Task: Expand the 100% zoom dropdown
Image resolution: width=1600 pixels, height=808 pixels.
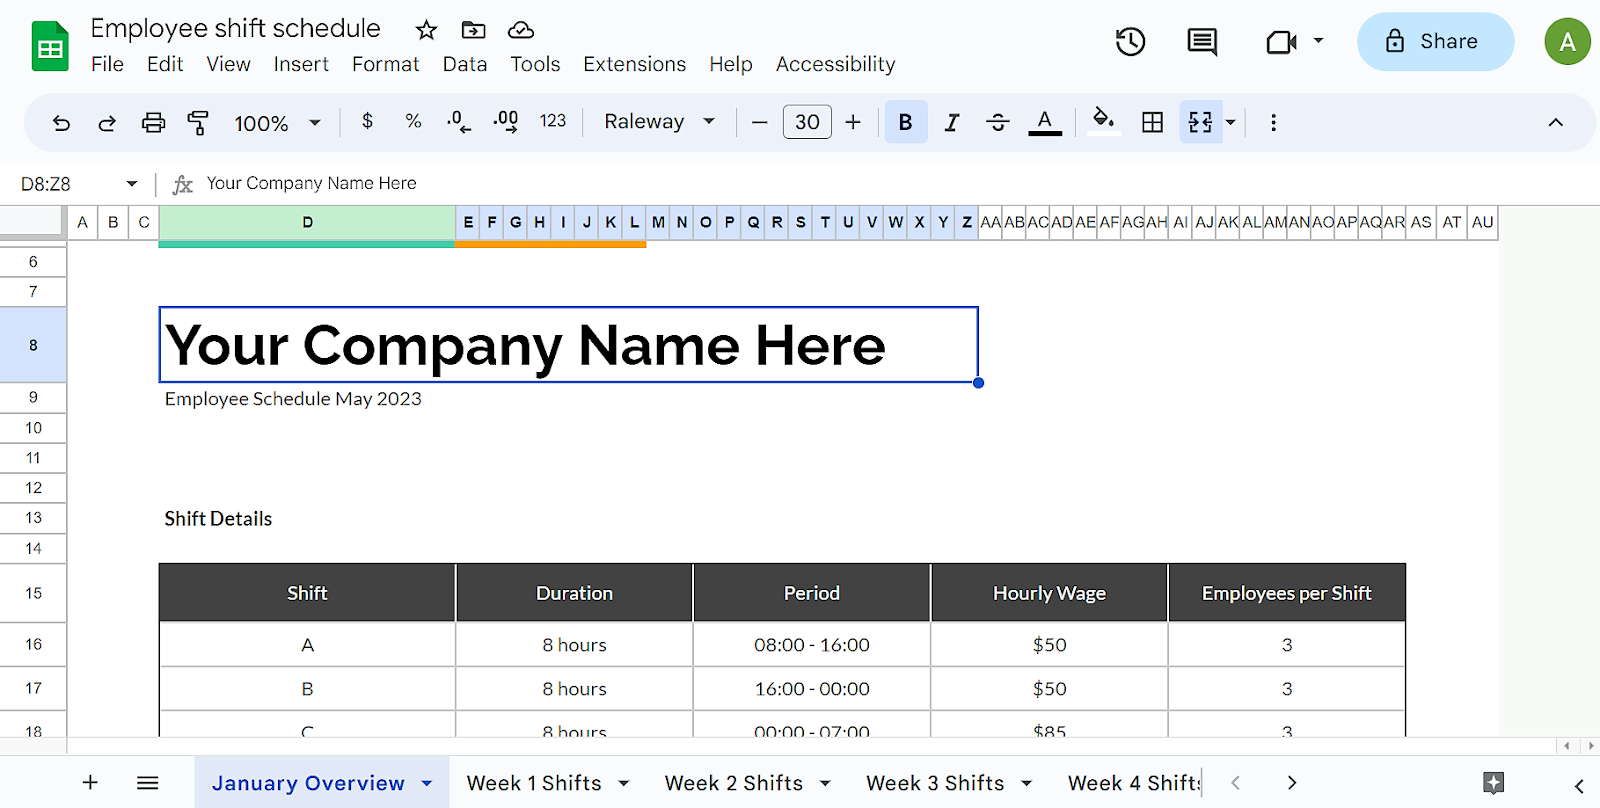Action: pyautogui.click(x=277, y=123)
